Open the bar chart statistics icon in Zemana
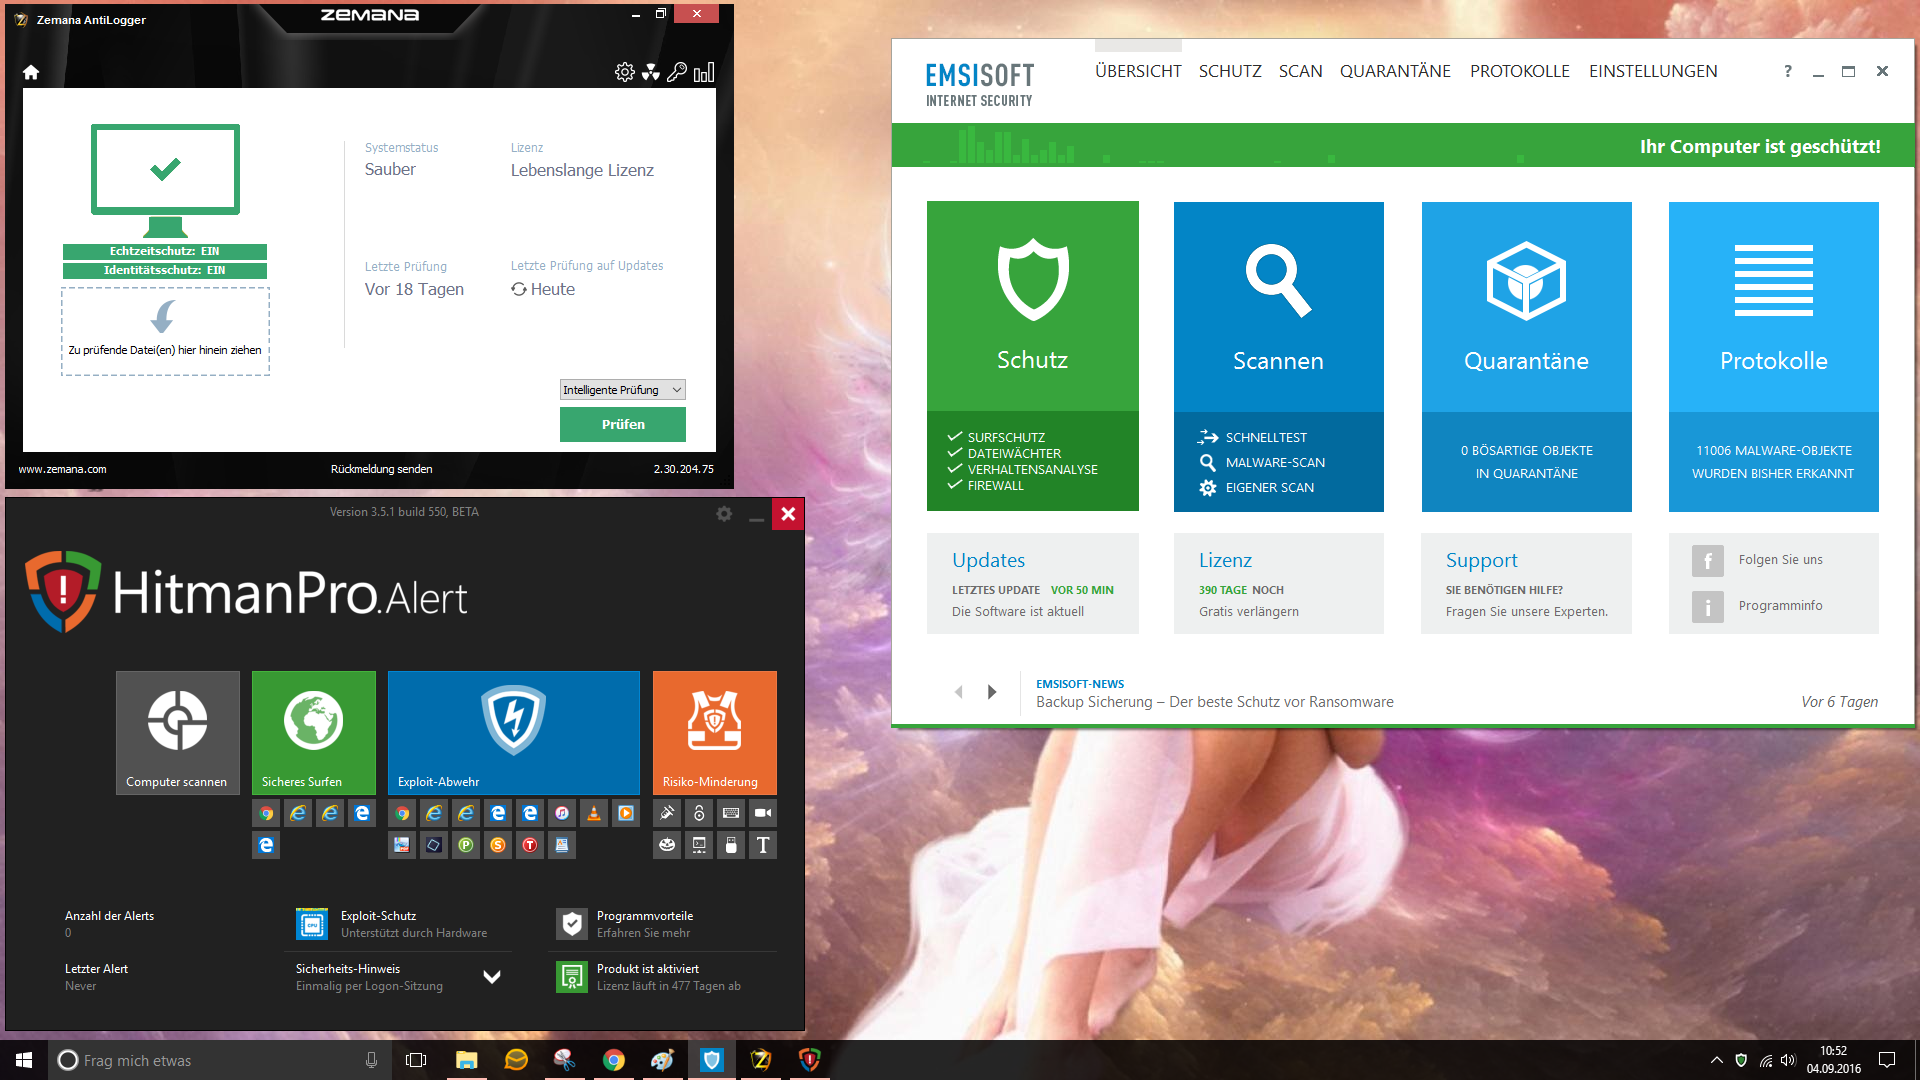 click(x=704, y=72)
